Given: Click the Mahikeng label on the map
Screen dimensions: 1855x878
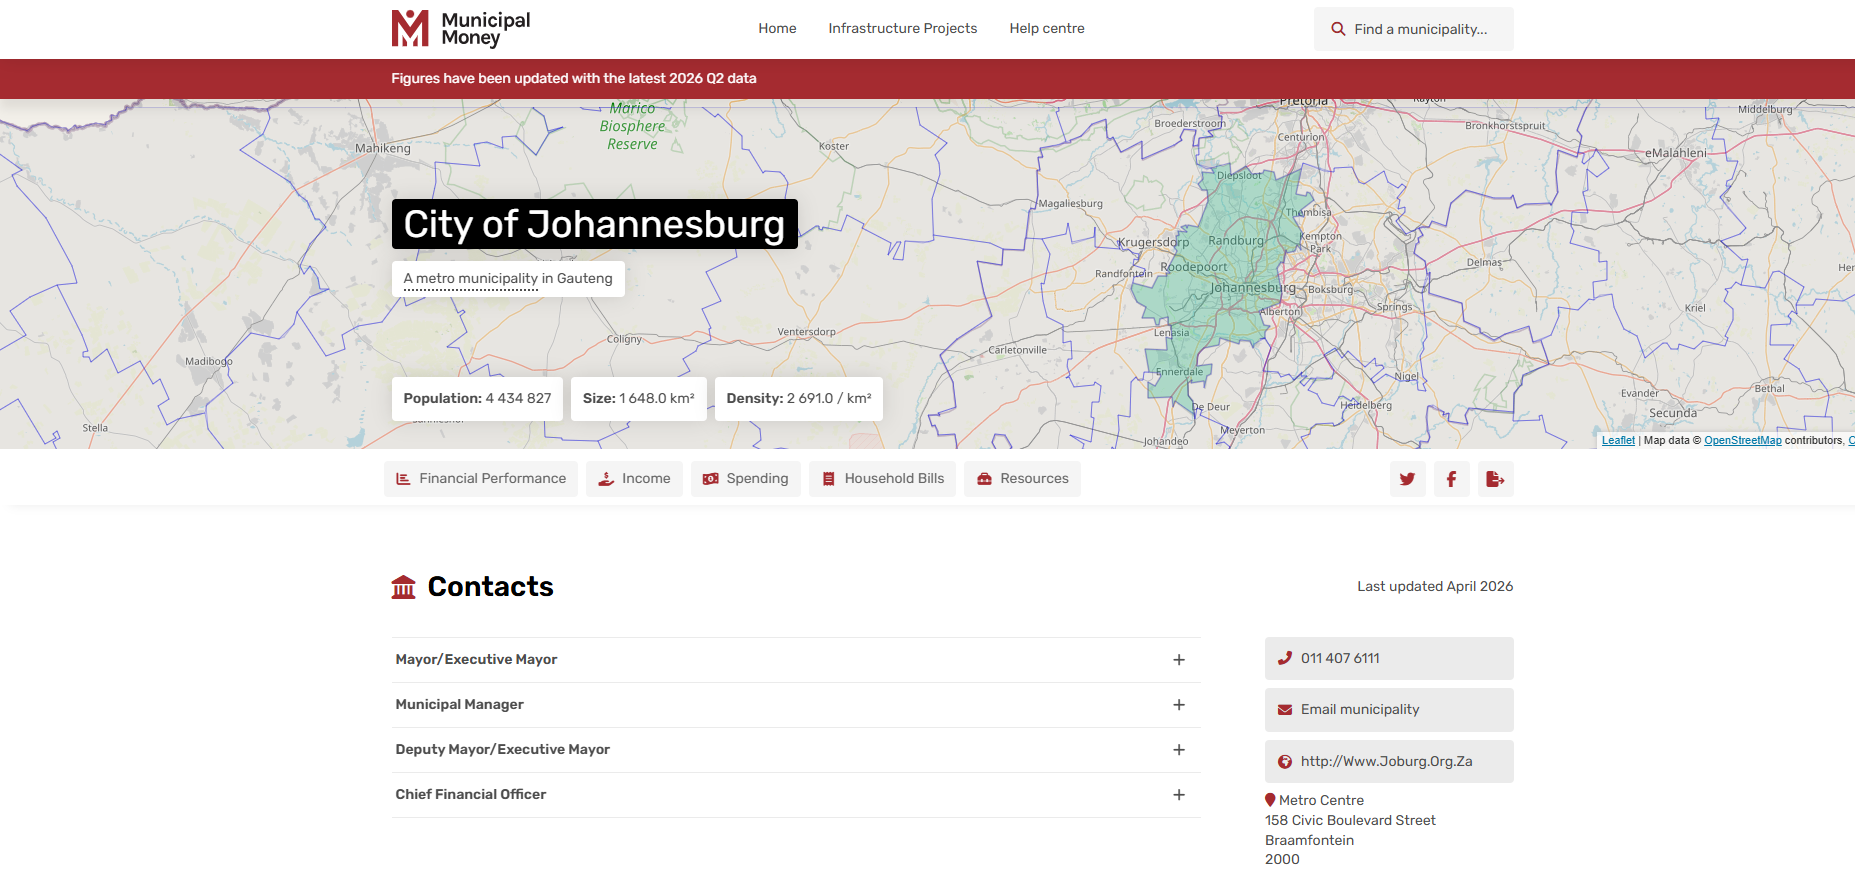Looking at the screenshot, I should 383,149.
